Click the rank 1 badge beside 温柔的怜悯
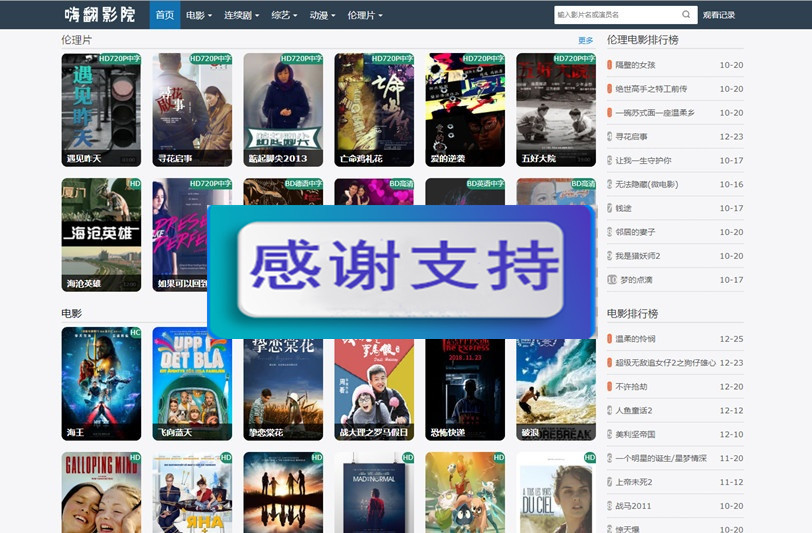 point(610,339)
